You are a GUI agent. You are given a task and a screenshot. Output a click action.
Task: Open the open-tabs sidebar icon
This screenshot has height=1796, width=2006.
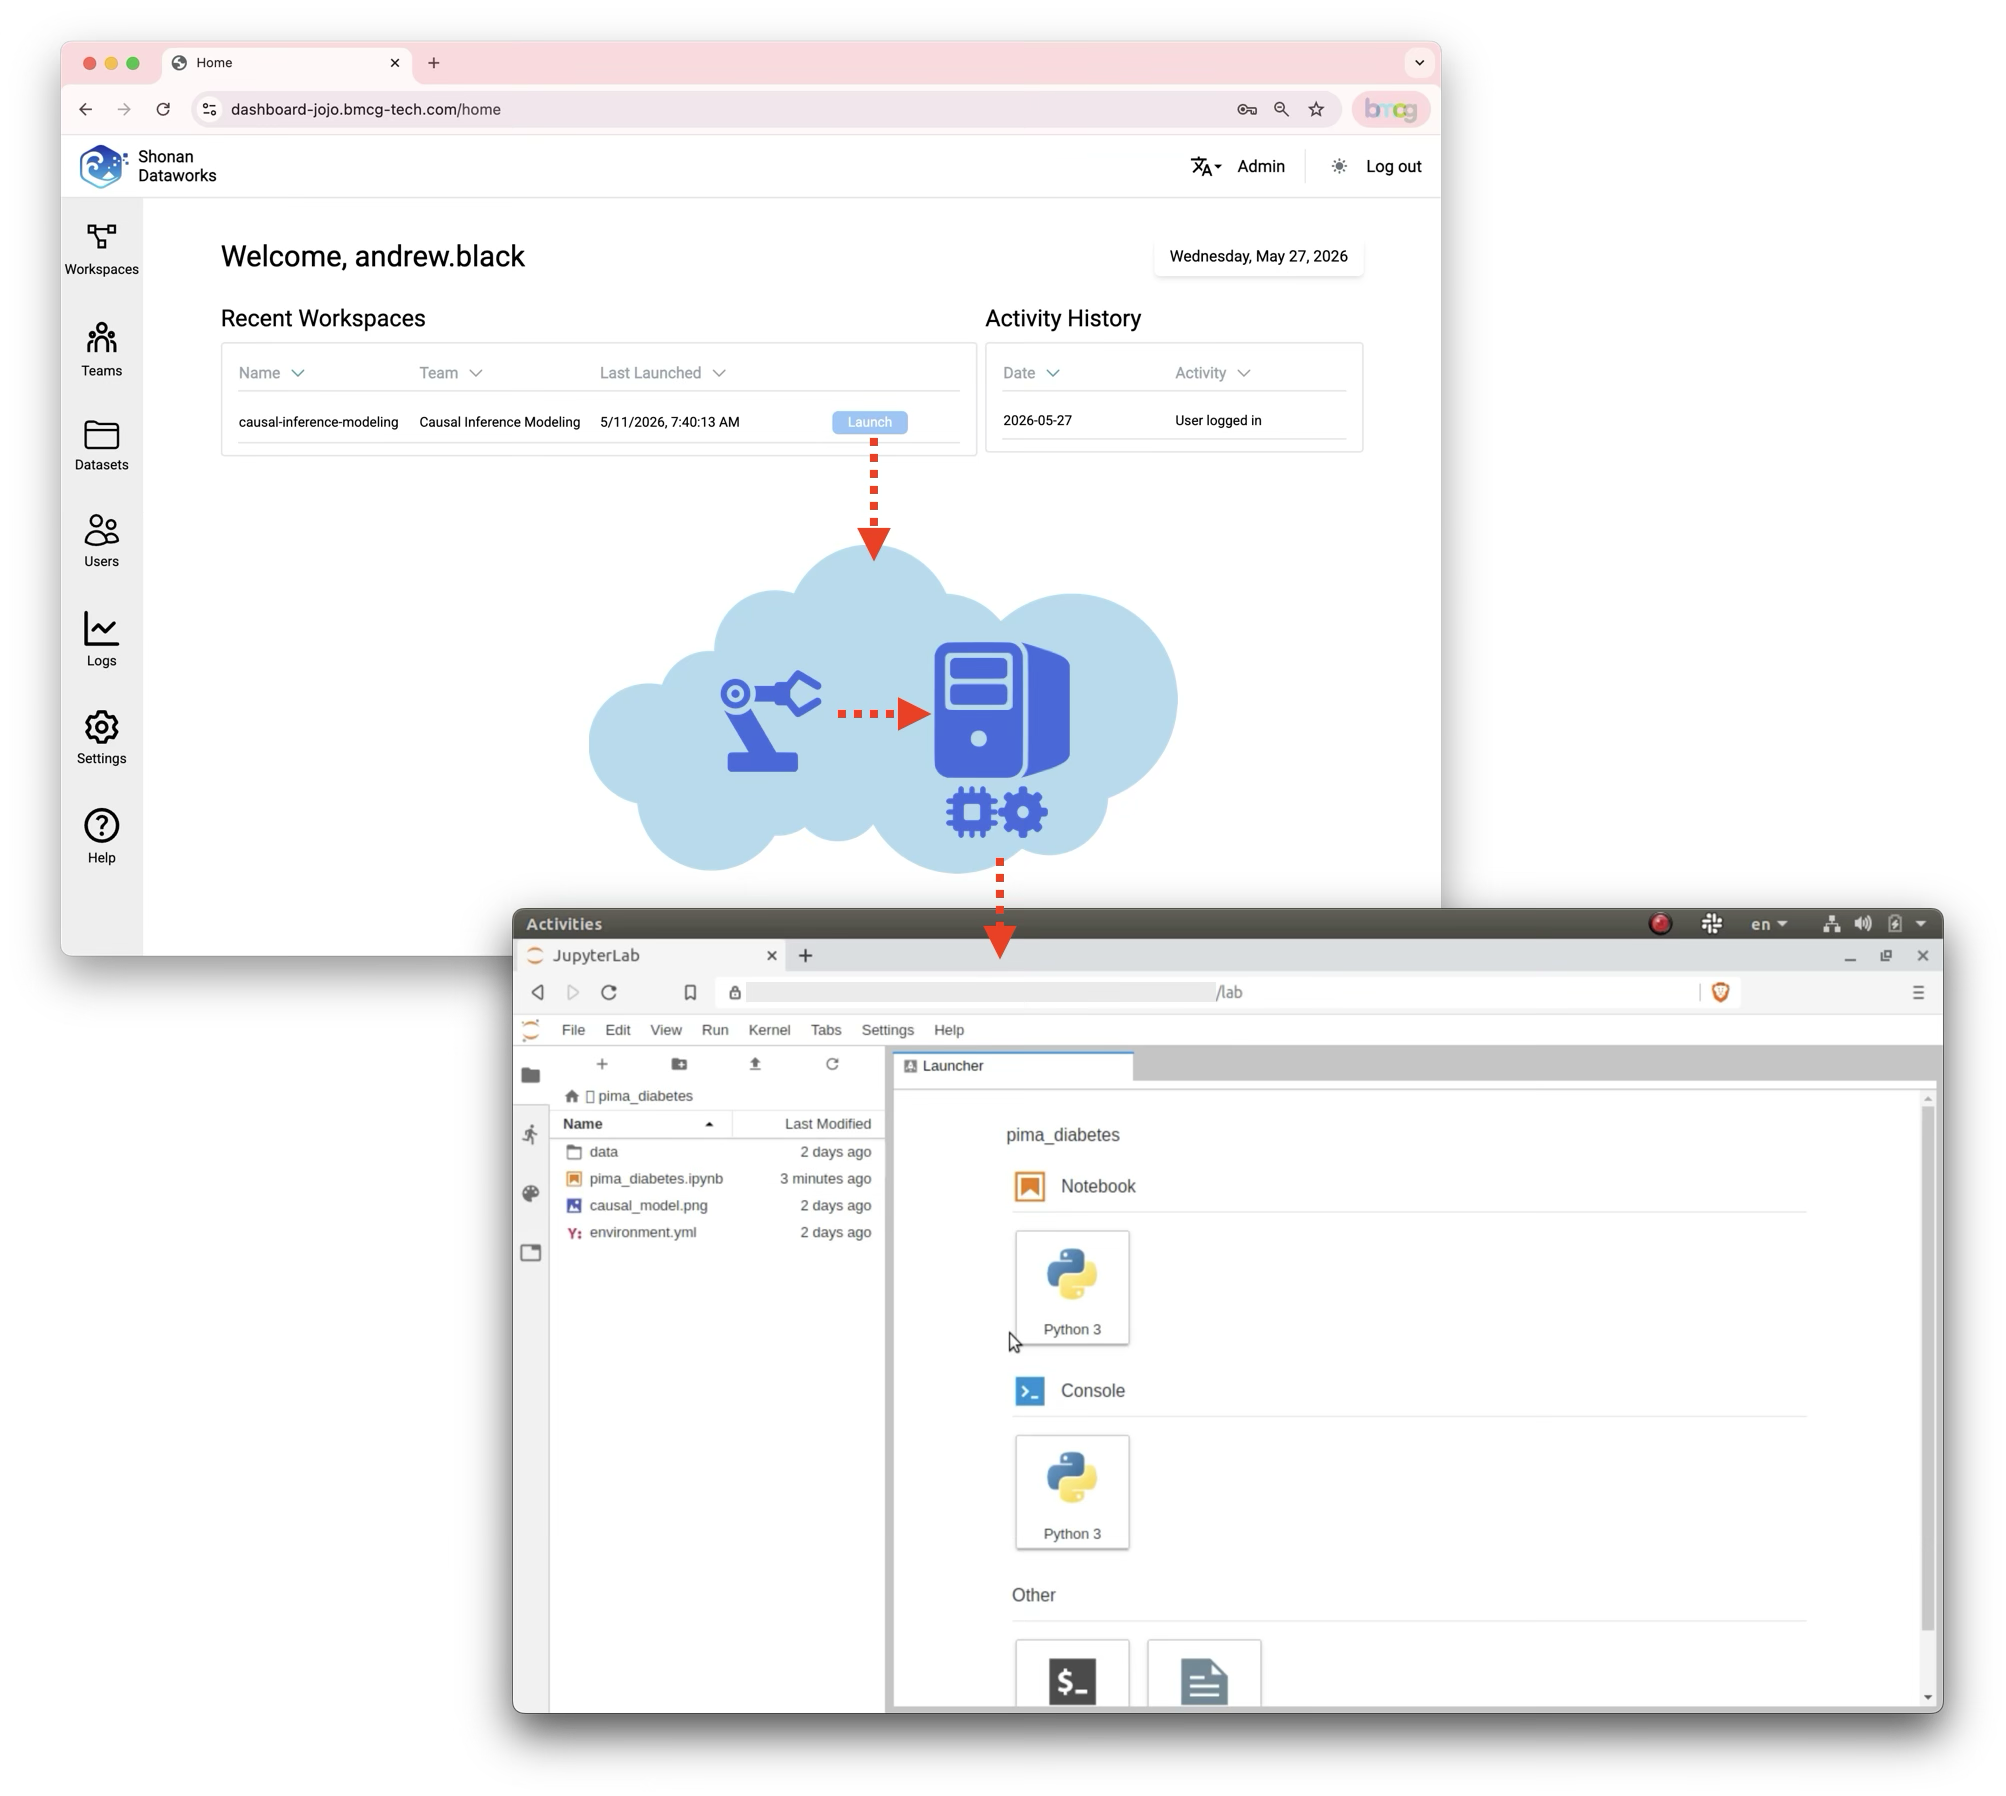[531, 1252]
